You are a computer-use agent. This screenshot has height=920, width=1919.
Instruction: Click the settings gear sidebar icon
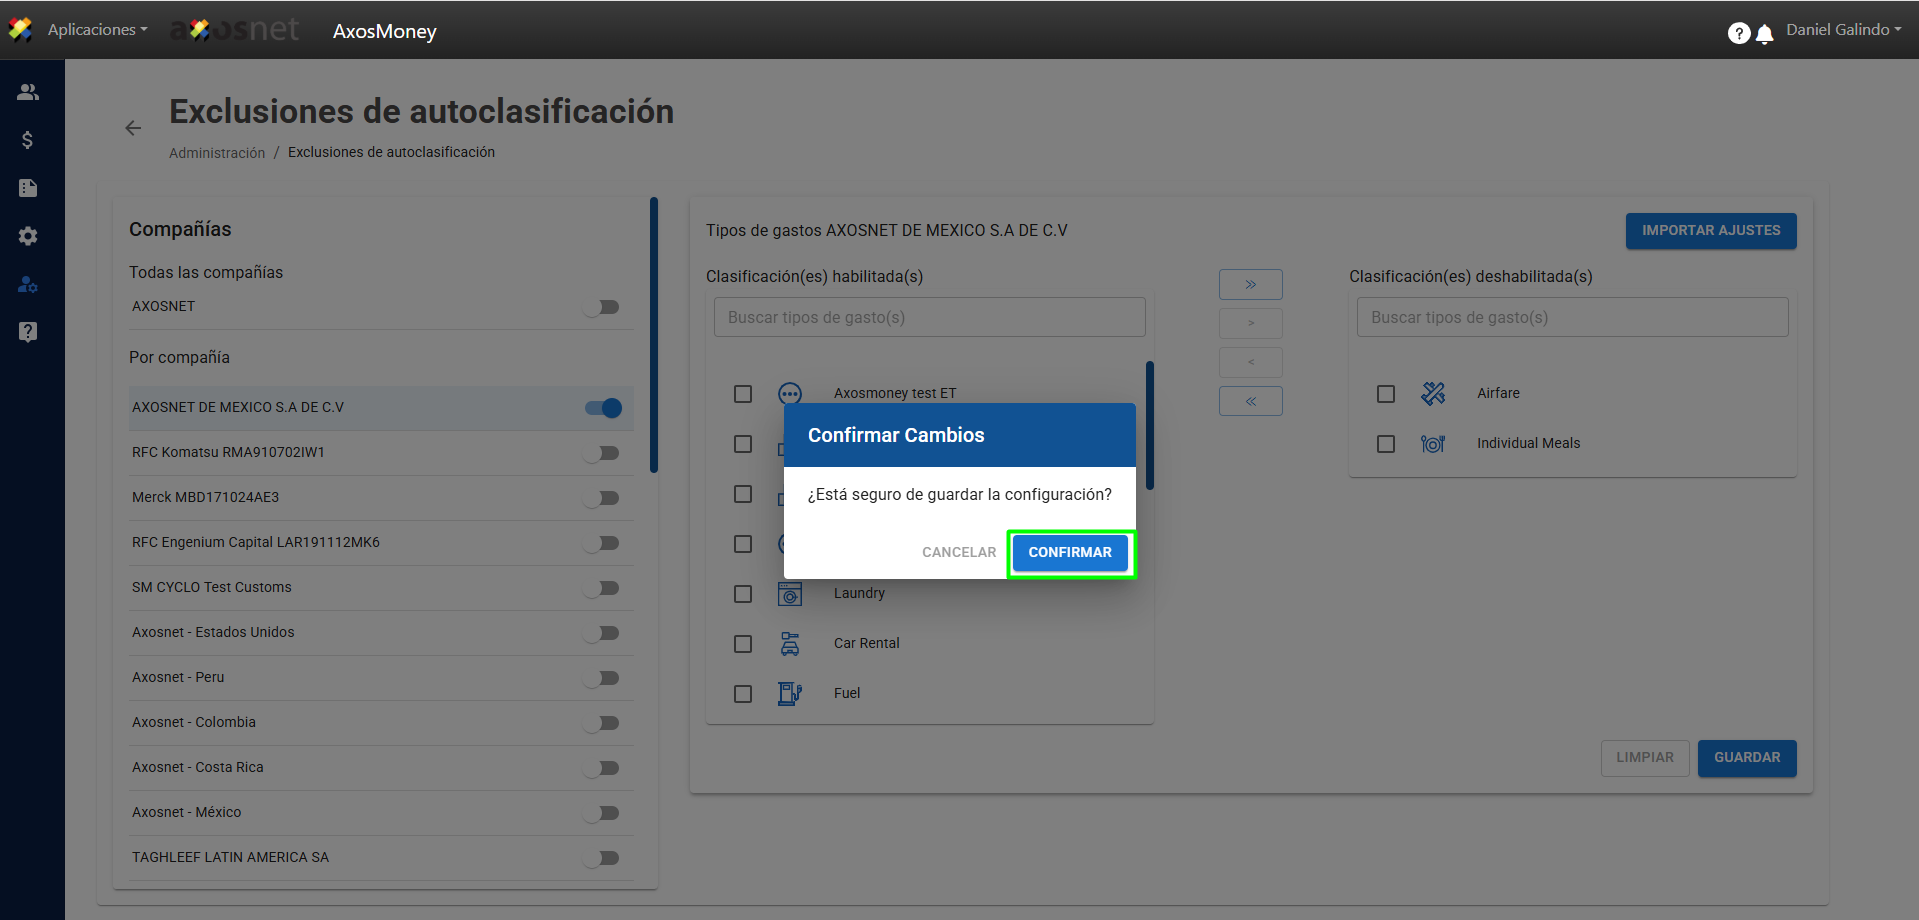pos(28,236)
